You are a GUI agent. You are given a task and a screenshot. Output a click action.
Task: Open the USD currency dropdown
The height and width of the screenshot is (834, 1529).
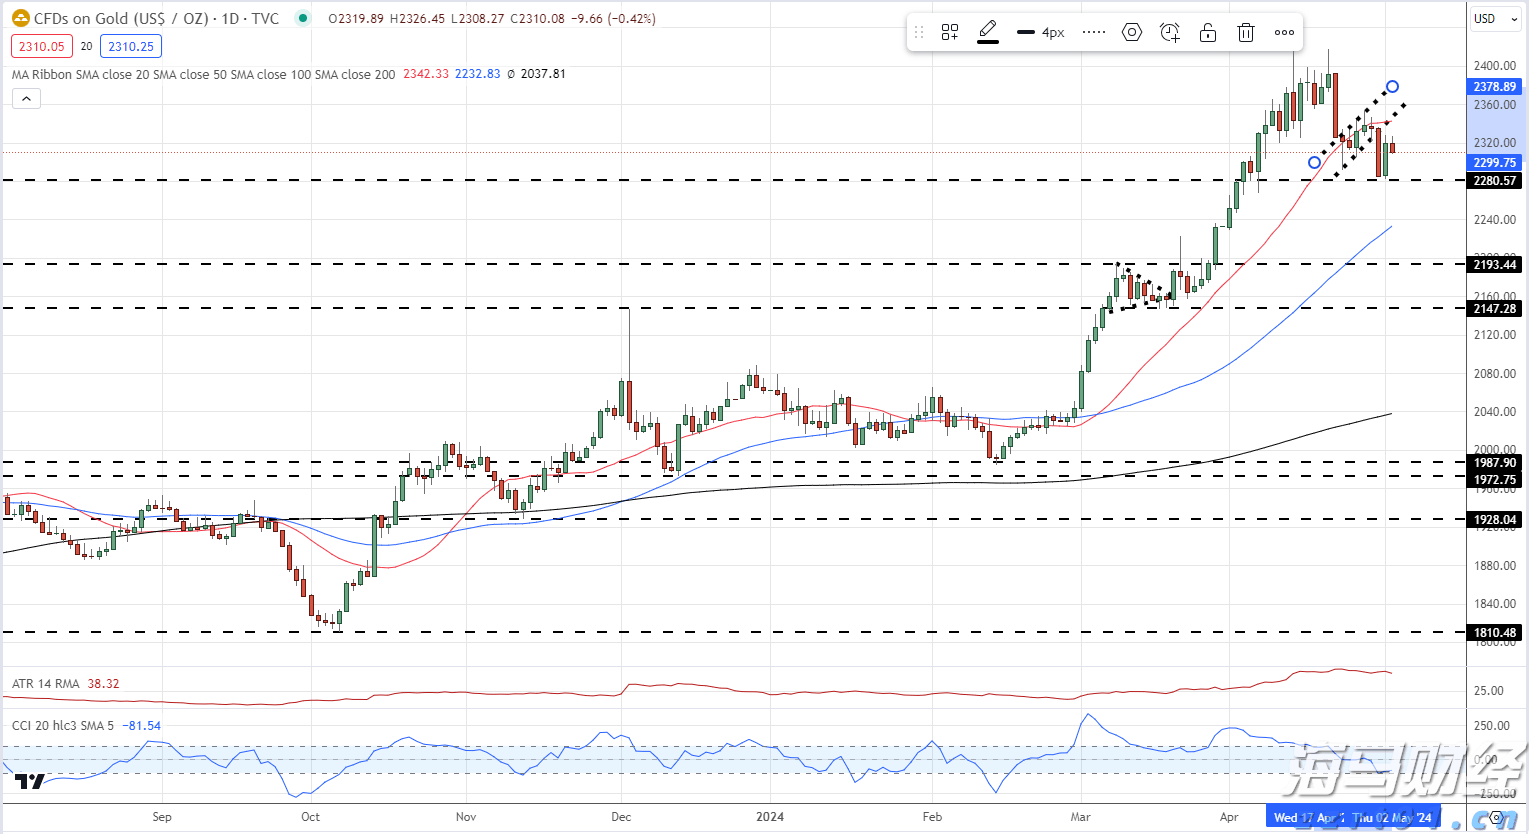(1496, 19)
